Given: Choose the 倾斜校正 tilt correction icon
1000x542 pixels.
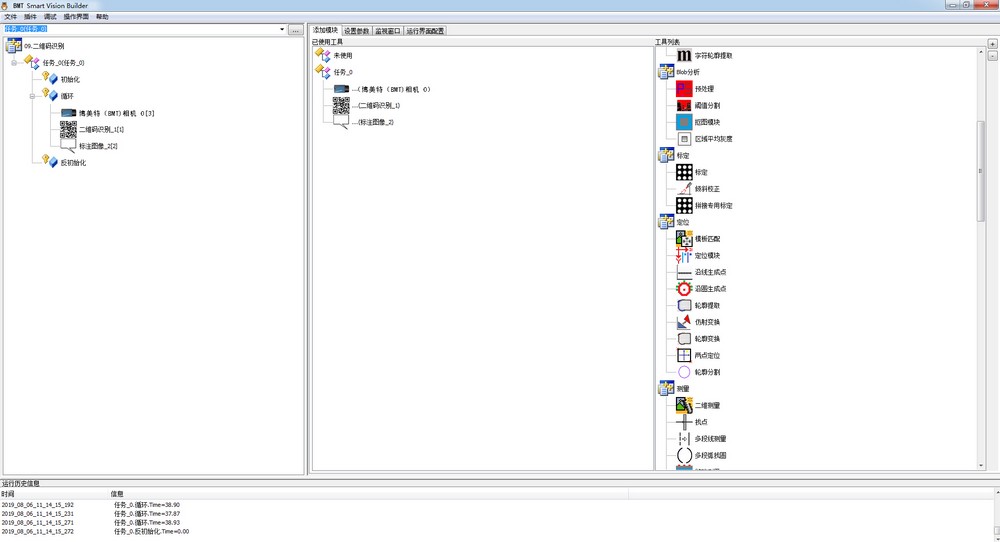Looking at the screenshot, I should point(684,189).
